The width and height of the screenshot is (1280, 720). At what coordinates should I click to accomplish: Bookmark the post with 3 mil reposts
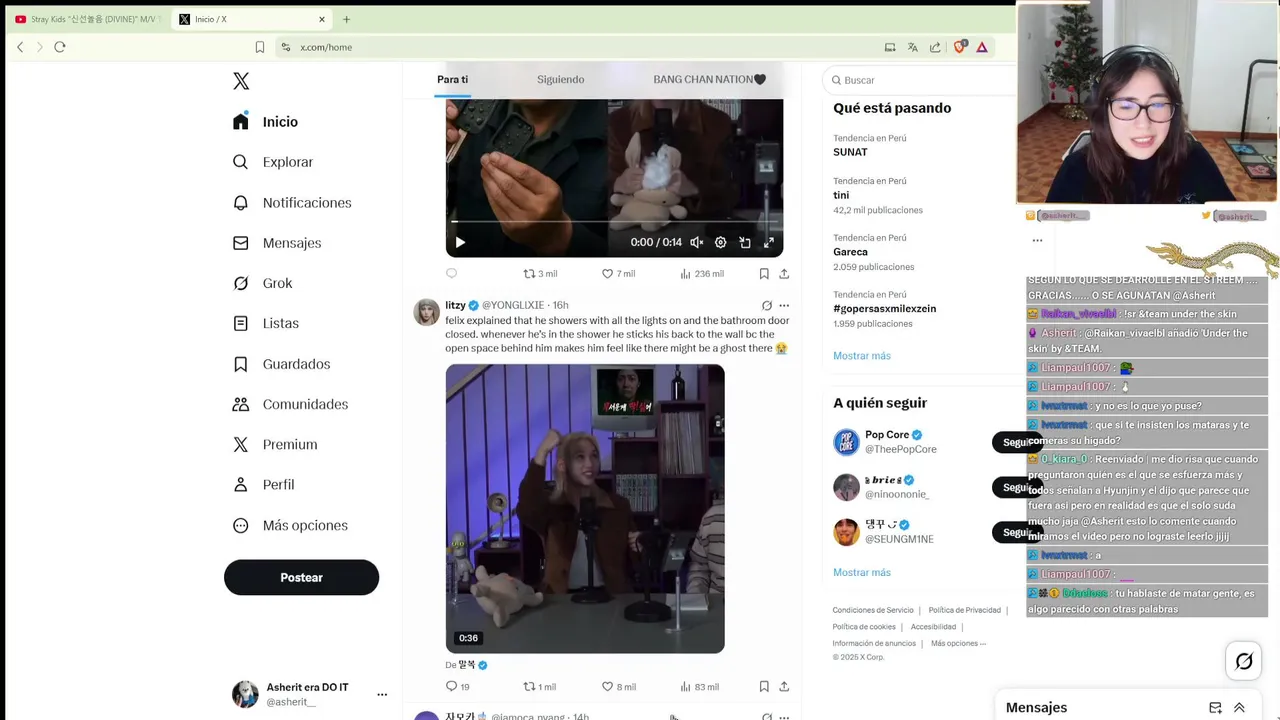coord(764,273)
